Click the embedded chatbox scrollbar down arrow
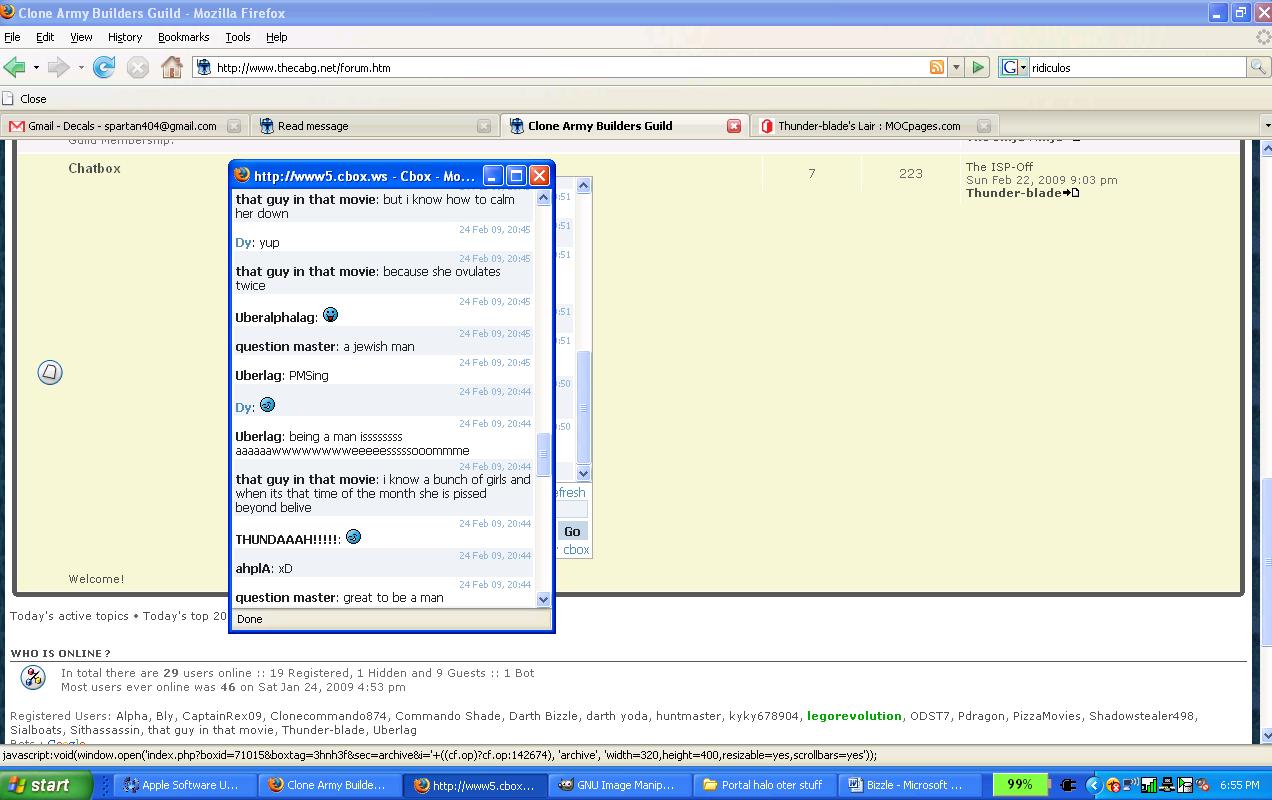The height and width of the screenshot is (800, 1272). (x=584, y=474)
